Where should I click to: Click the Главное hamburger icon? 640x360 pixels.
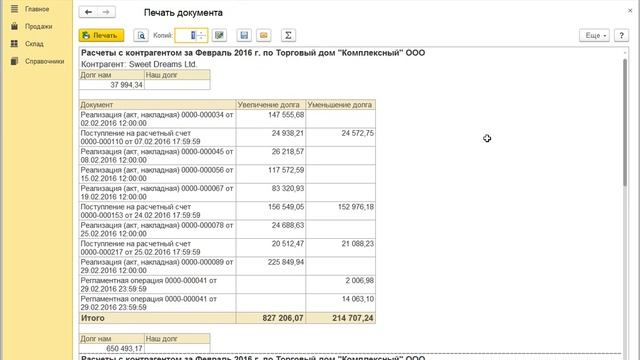pos(14,9)
